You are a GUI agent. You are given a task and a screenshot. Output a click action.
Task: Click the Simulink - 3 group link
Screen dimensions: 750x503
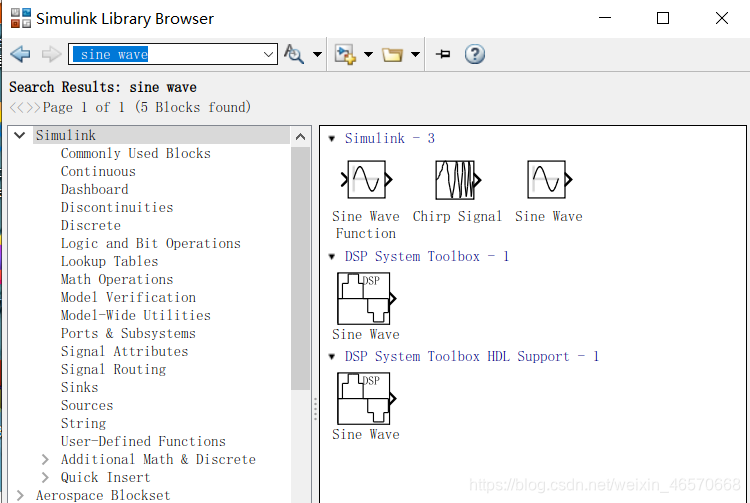click(389, 139)
